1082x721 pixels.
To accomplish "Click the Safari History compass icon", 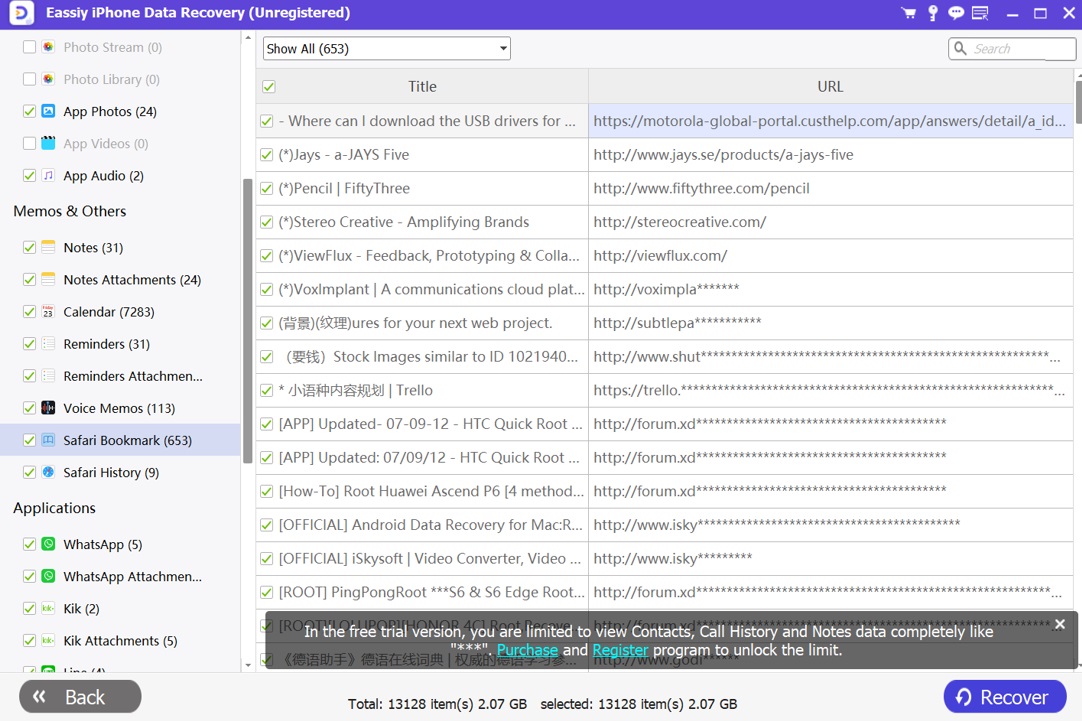I will pyautogui.click(x=48, y=472).
